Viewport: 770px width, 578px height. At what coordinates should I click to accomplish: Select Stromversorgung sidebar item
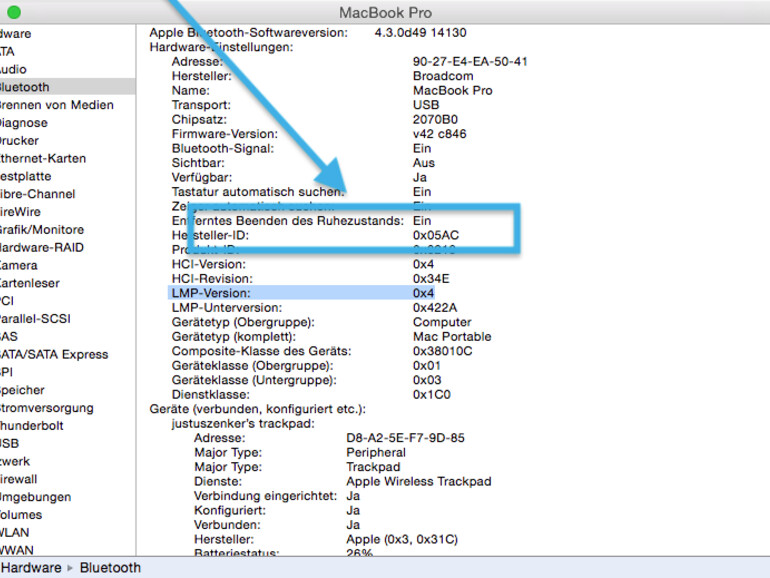point(47,408)
